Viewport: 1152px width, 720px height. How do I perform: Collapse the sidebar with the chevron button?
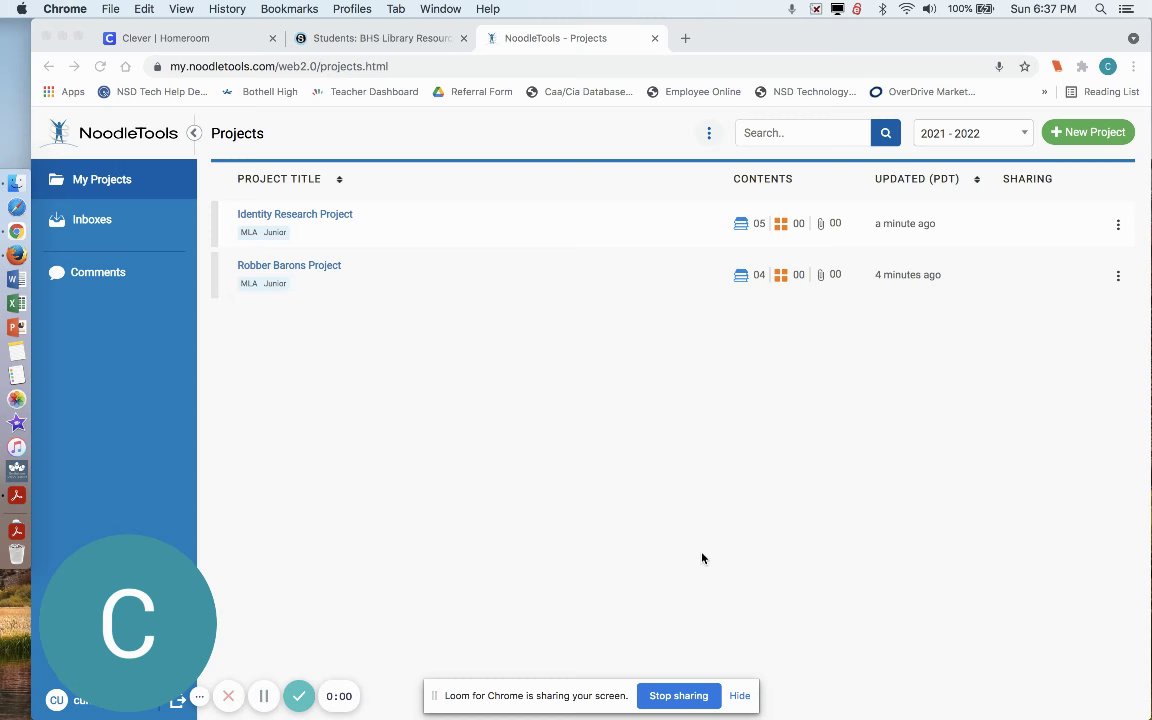(x=194, y=133)
